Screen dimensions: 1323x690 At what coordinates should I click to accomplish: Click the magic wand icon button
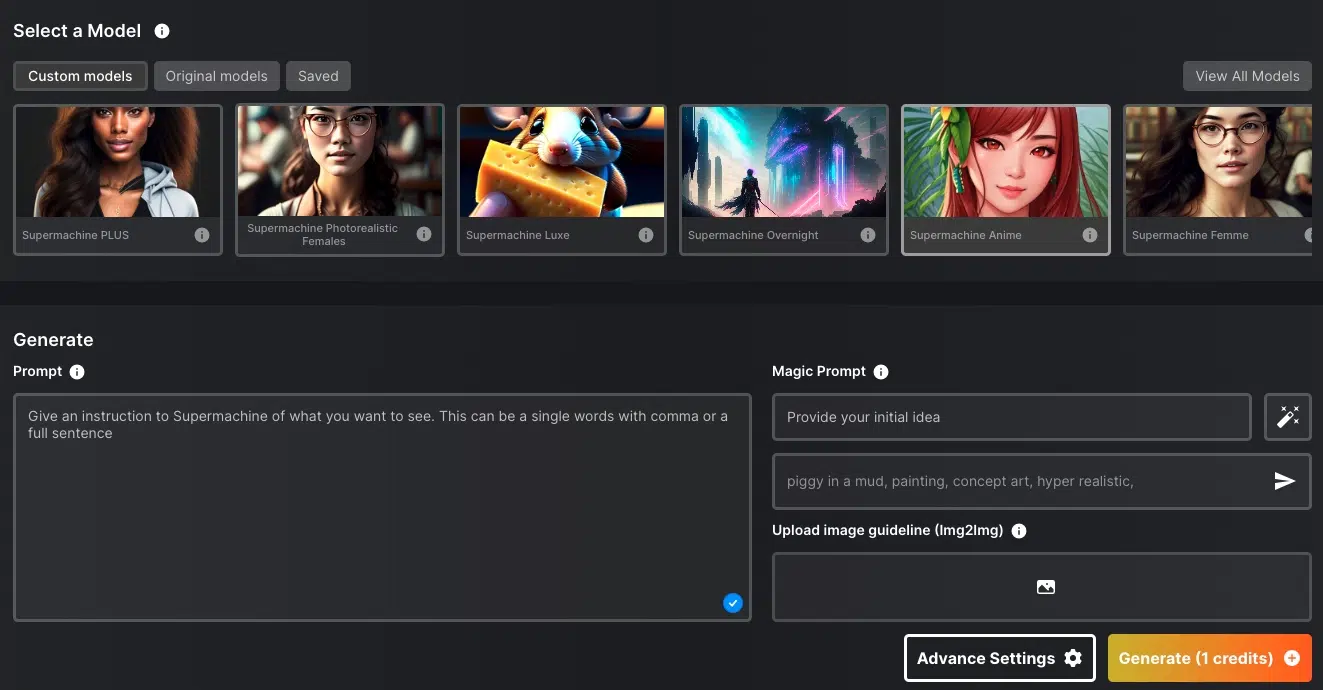1288,417
